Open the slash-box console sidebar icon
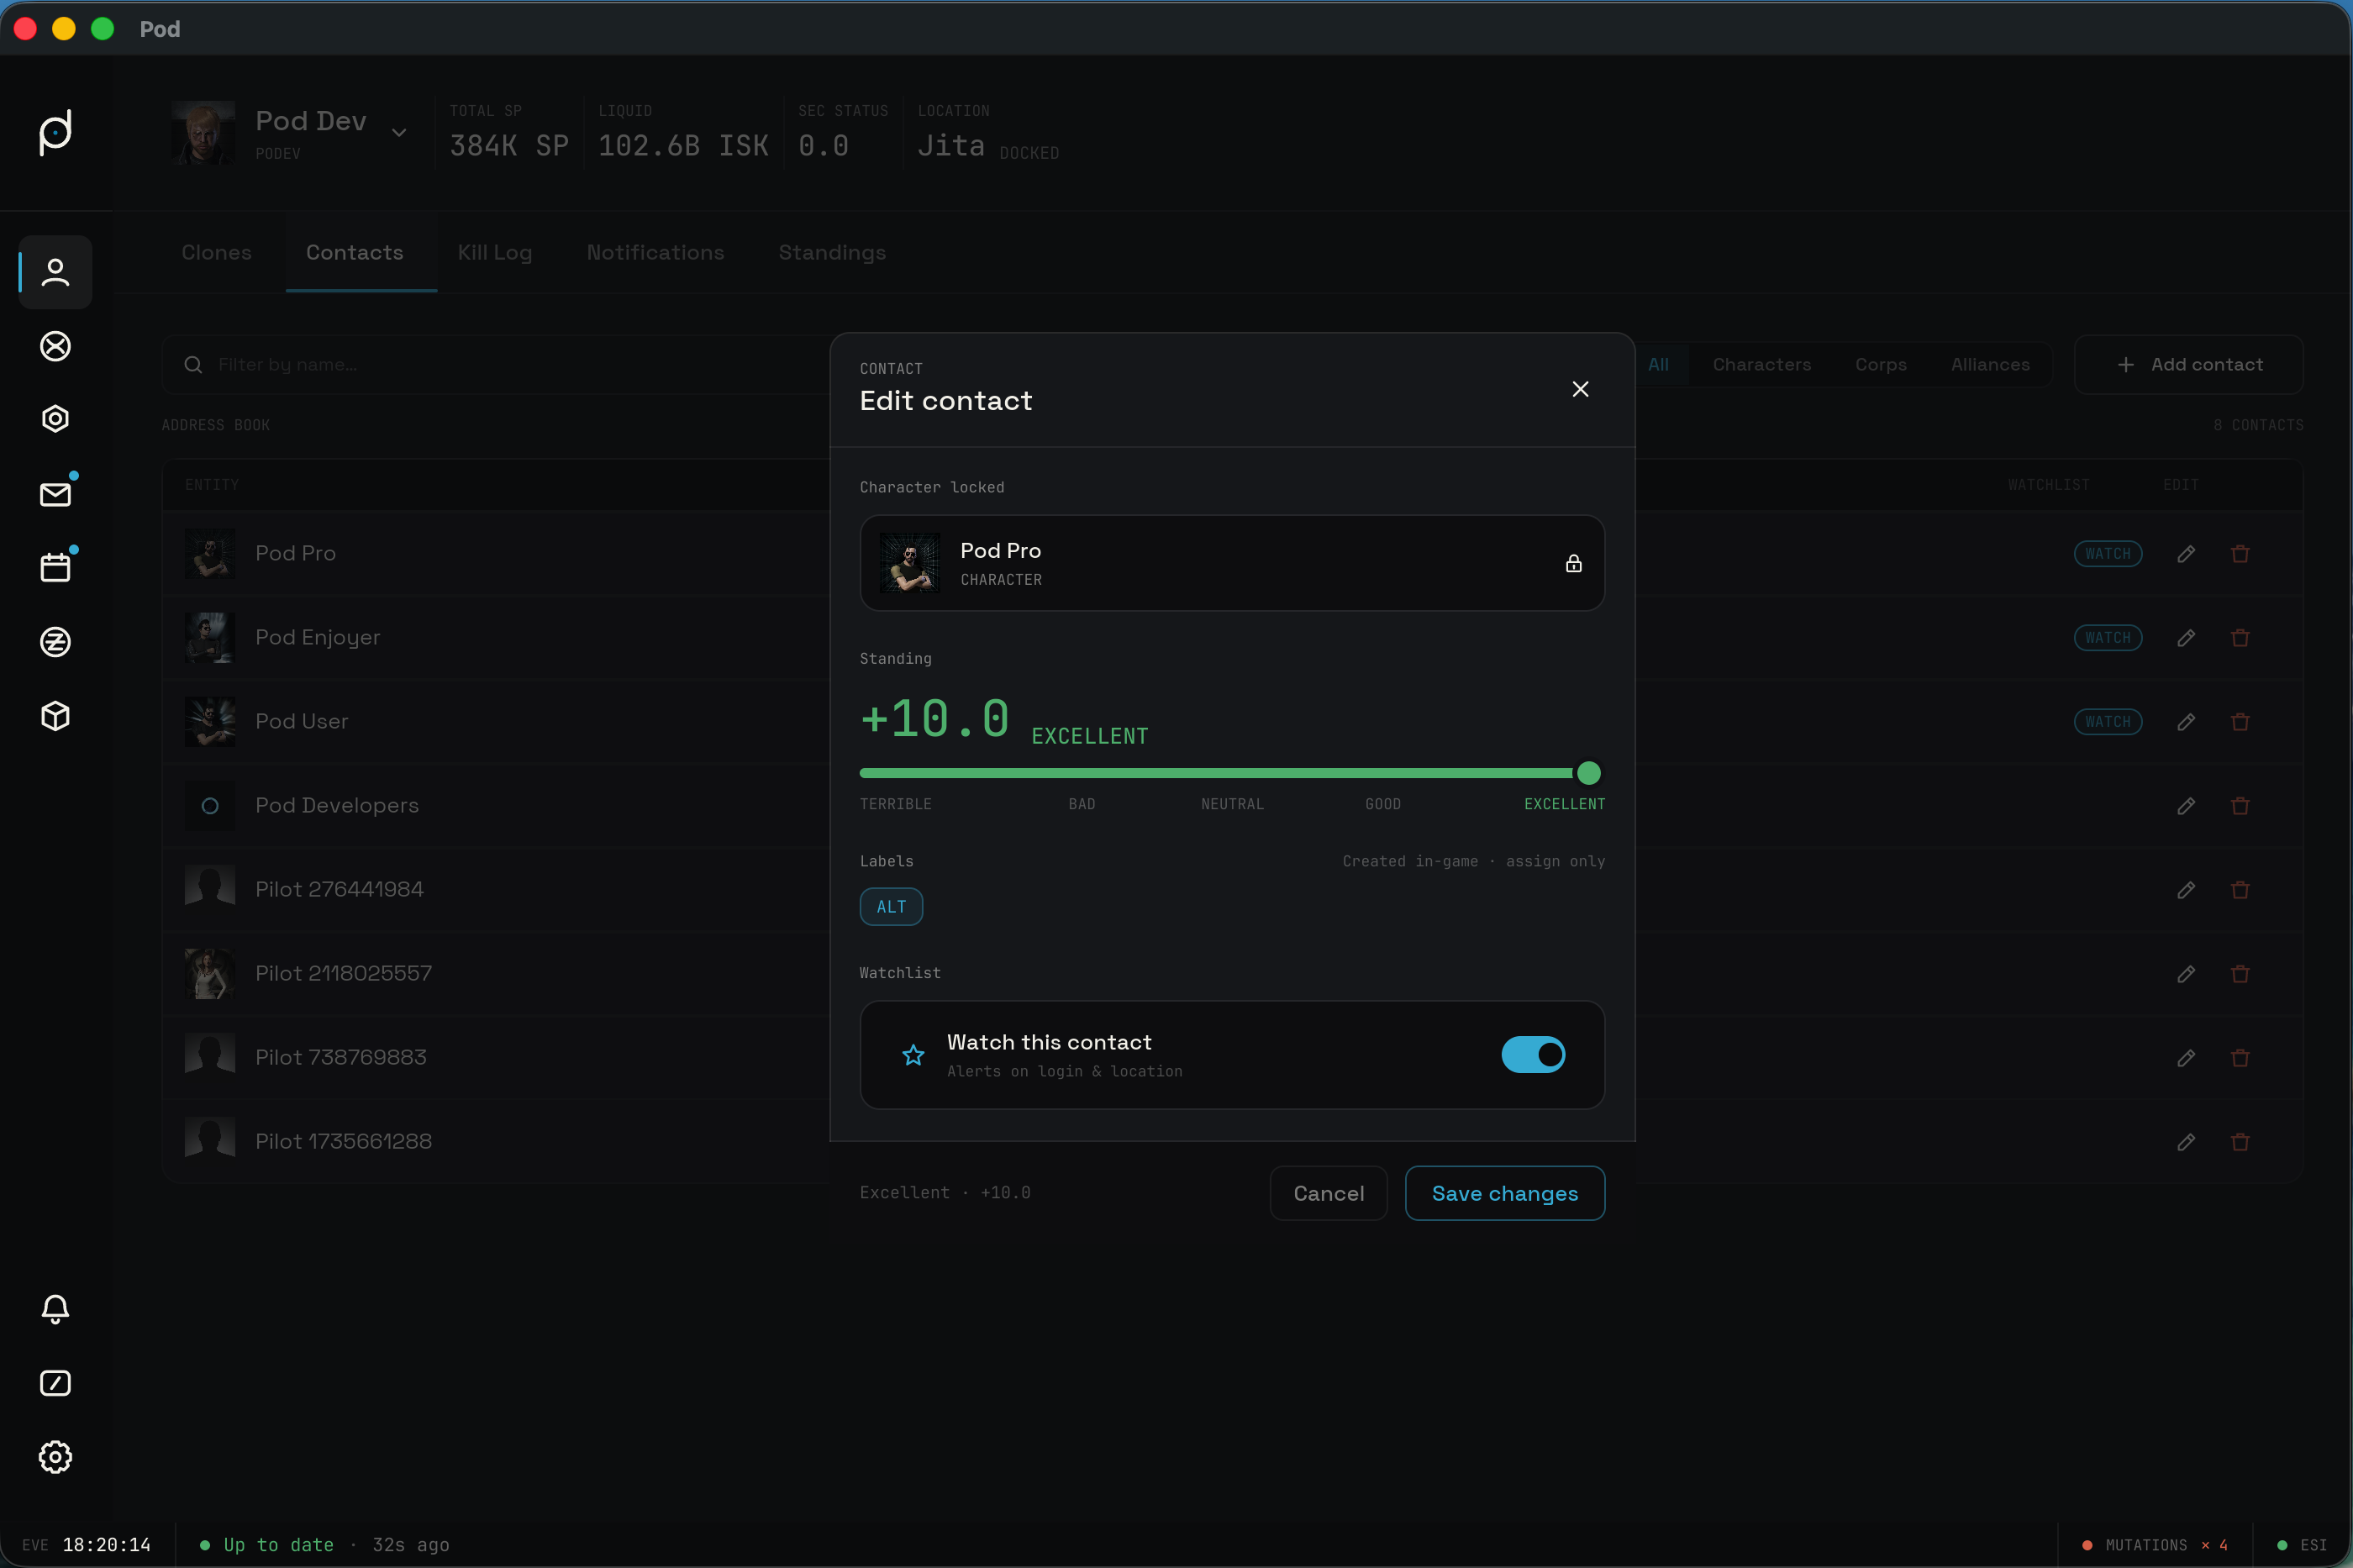 (55, 1383)
